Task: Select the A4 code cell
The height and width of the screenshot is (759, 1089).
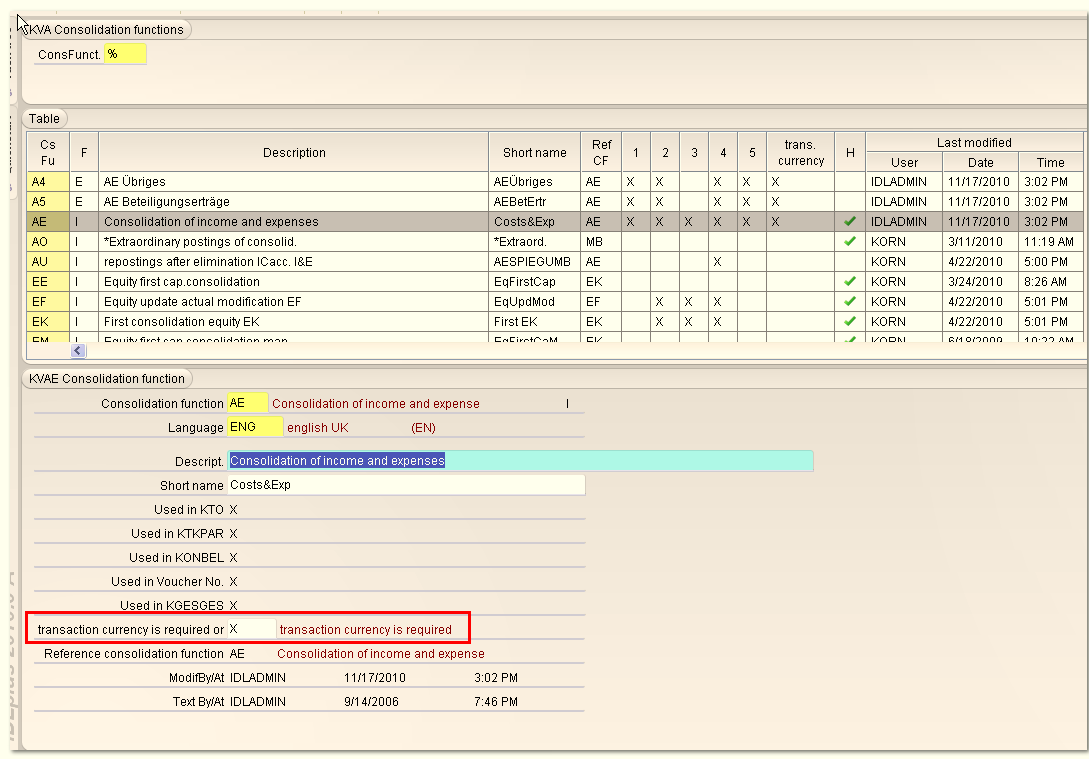Action: click(x=48, y=182)
